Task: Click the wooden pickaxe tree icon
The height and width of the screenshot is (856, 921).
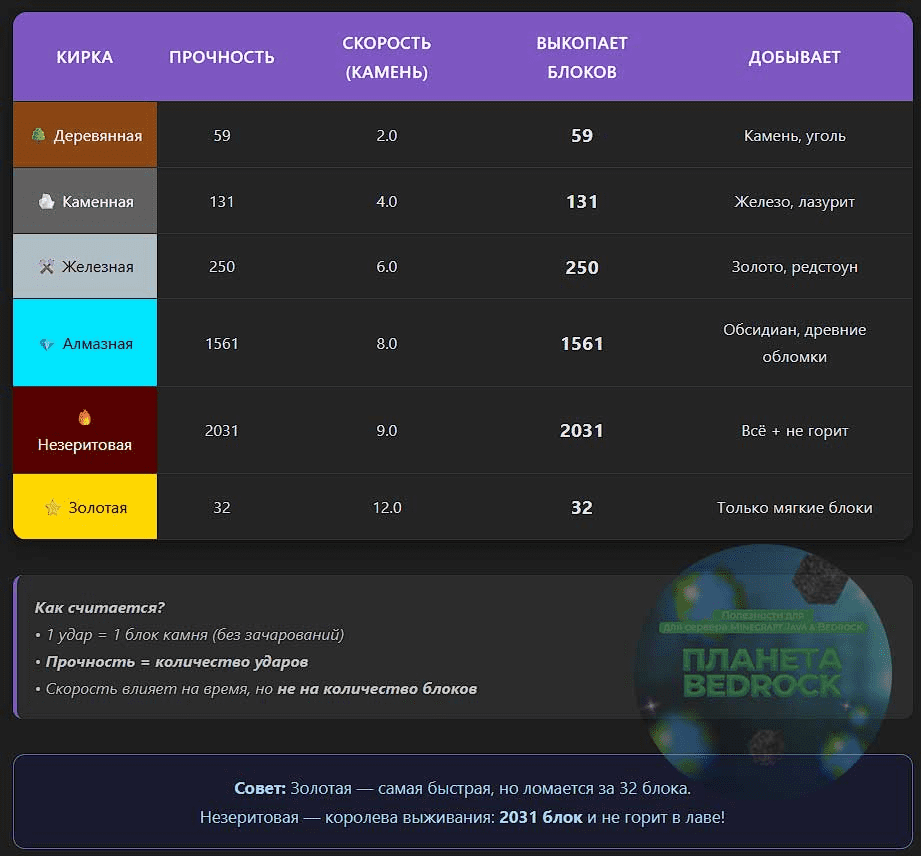Action: [x=38, y=135]
